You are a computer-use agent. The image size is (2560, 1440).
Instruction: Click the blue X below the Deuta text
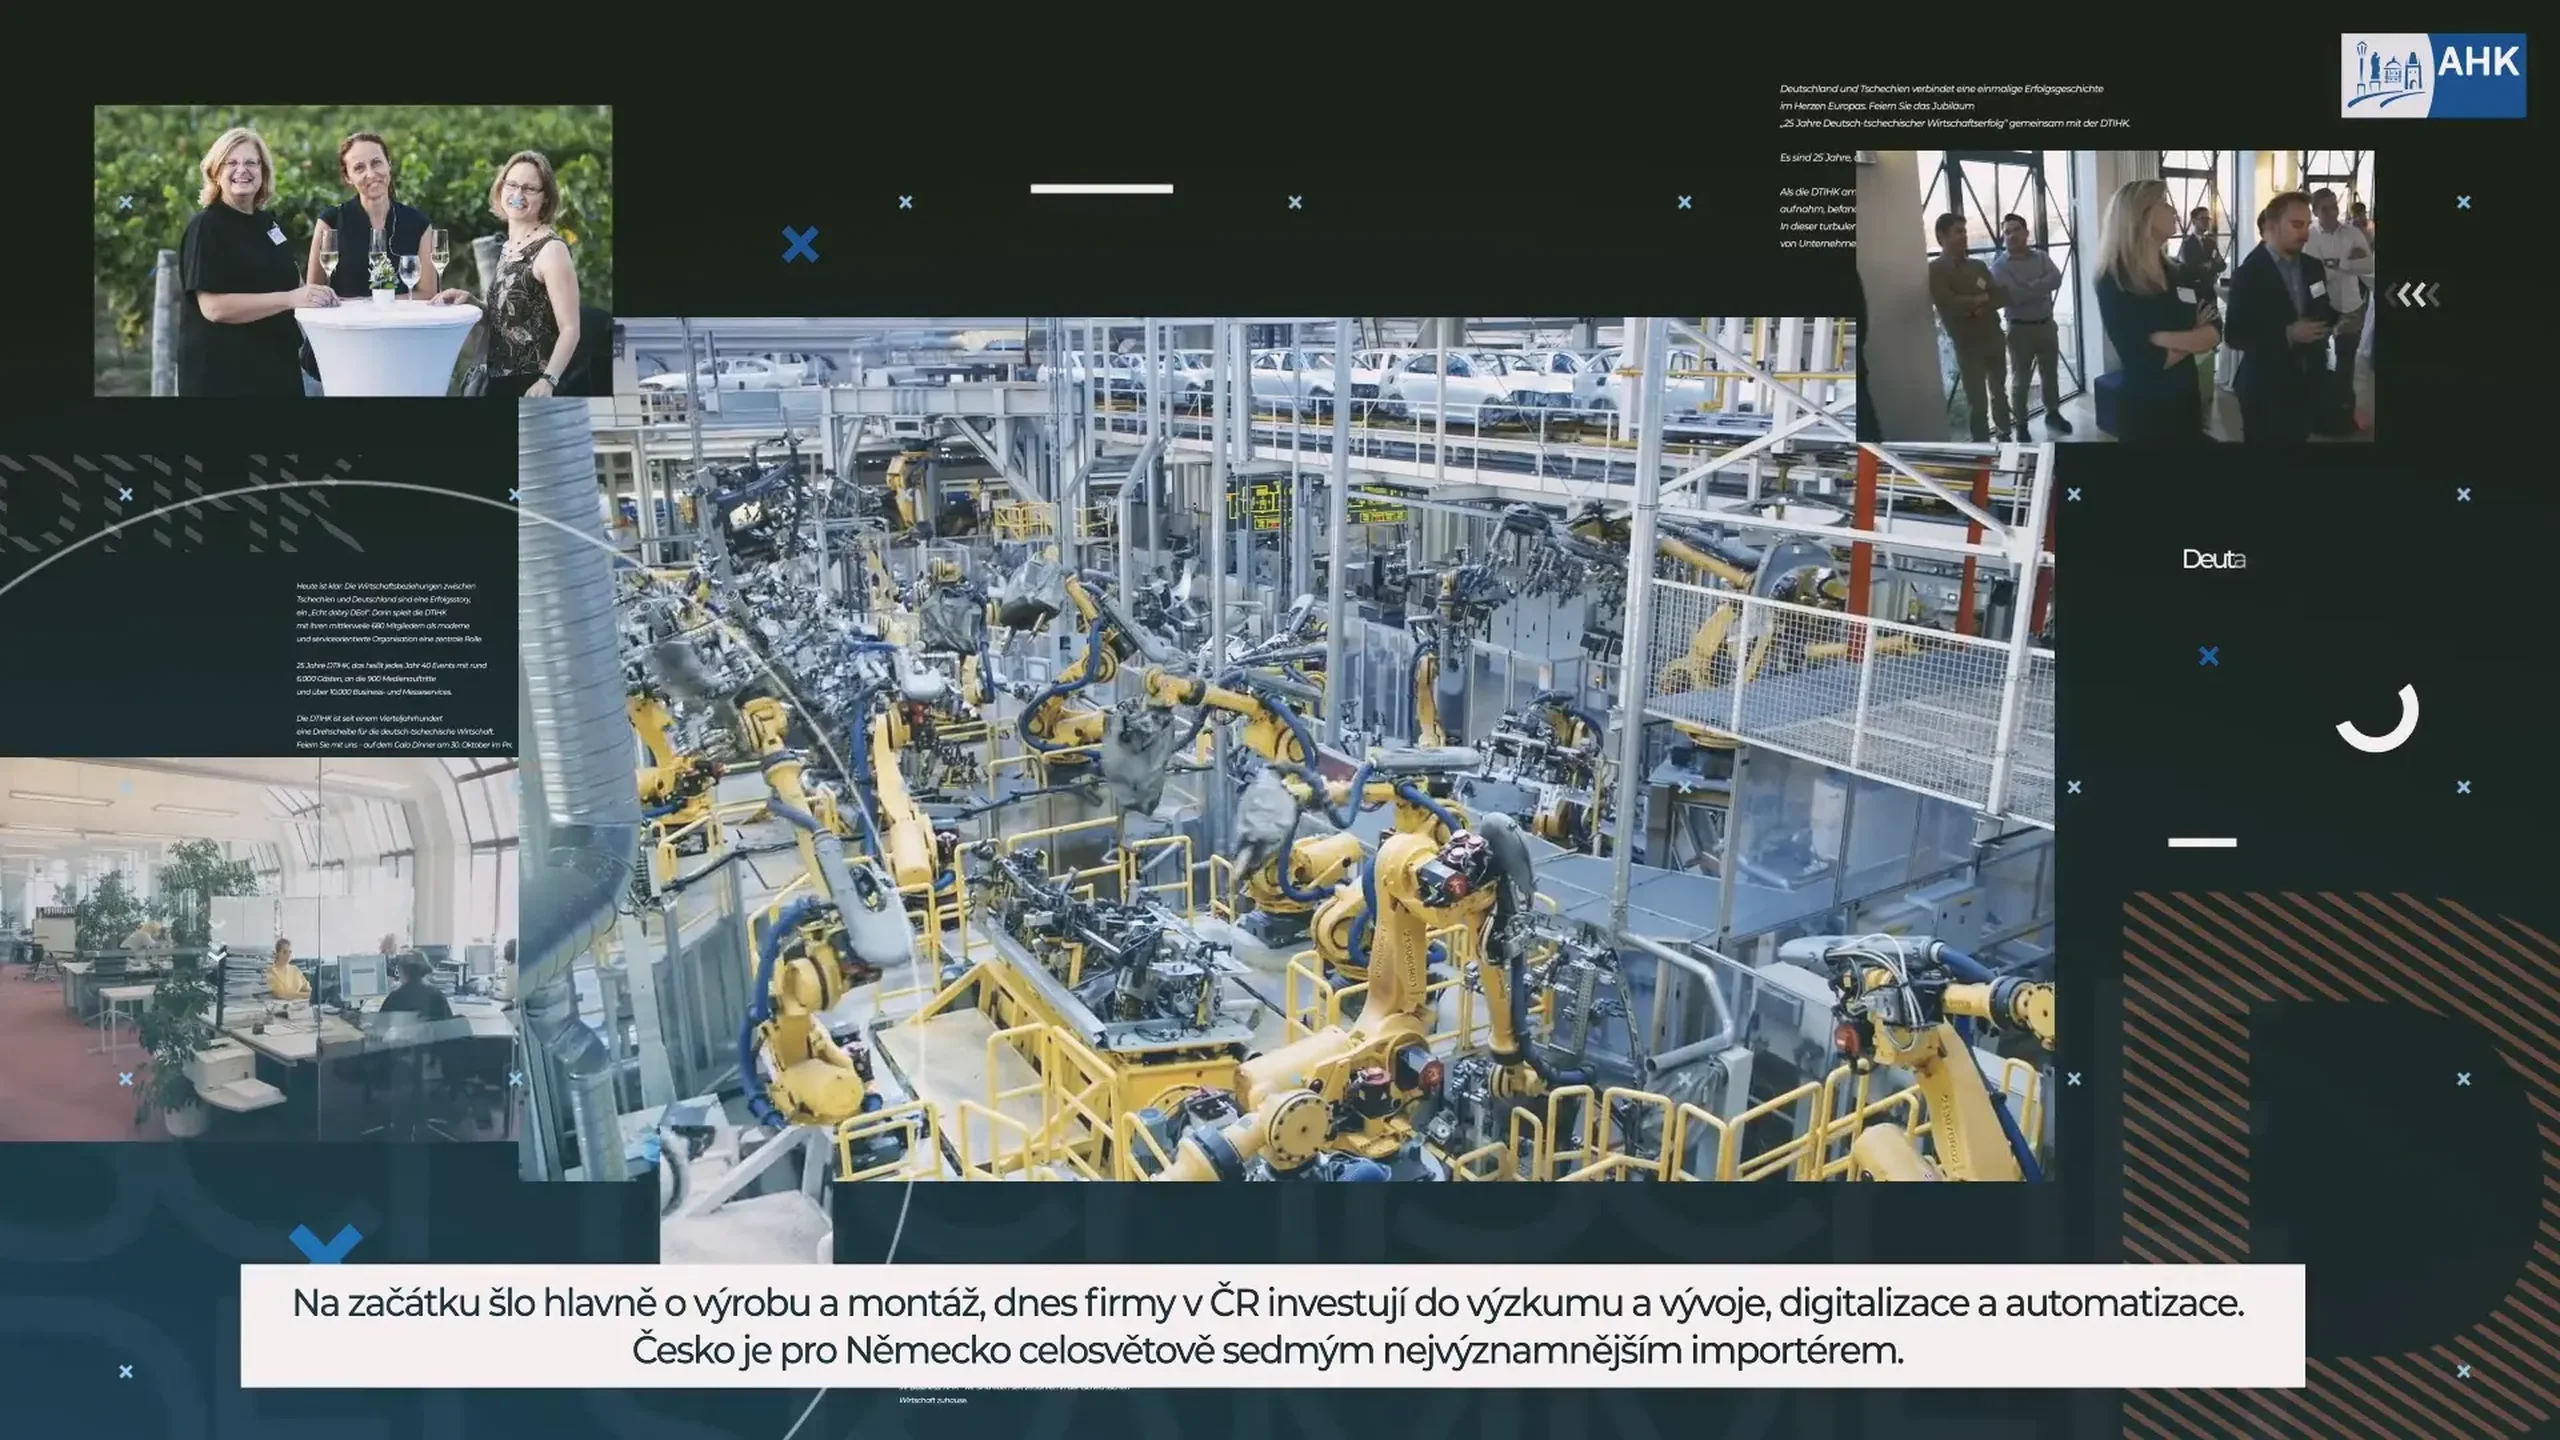click(x=2209, y=656)
